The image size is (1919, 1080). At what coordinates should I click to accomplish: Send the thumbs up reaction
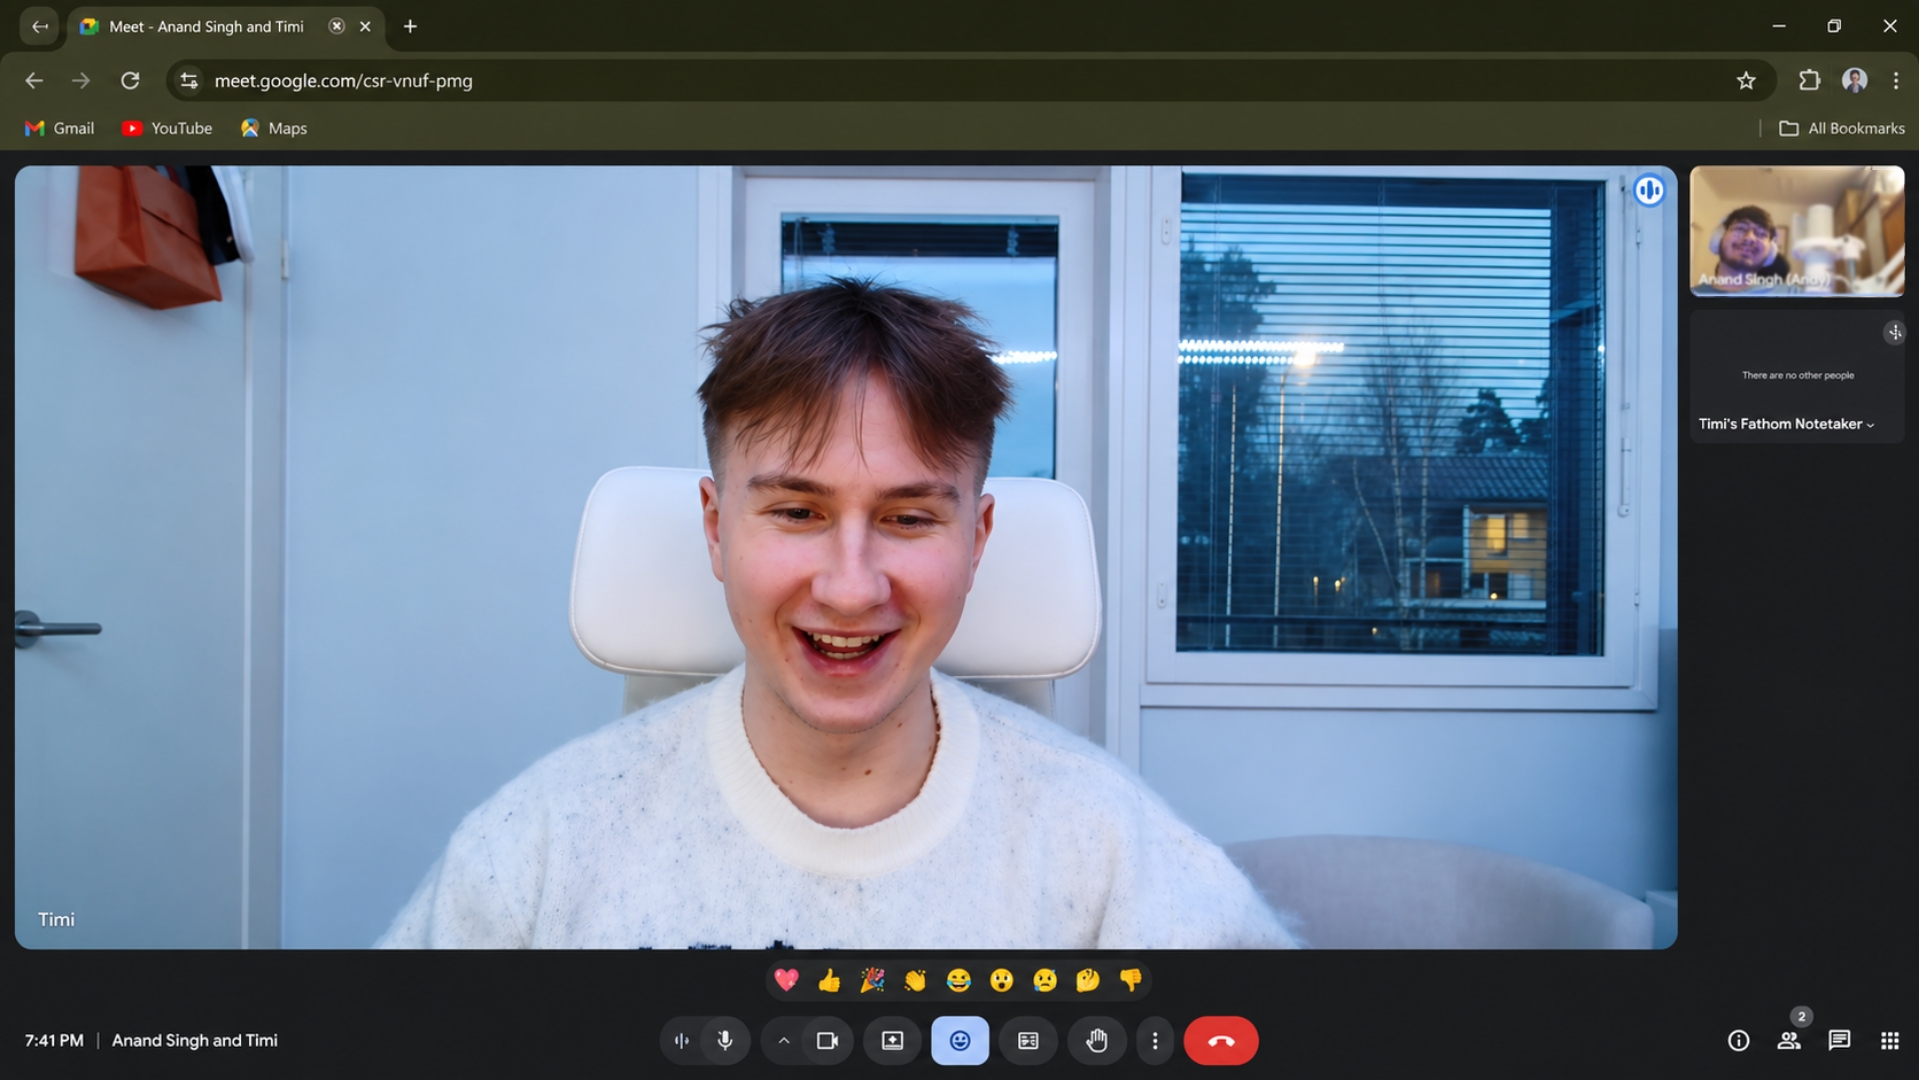click(829, 980)
